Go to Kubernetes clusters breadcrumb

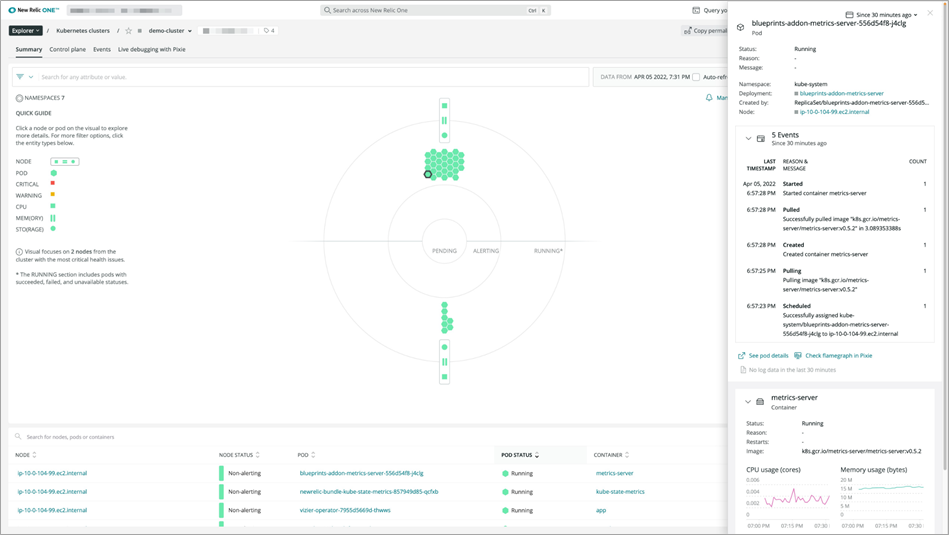pyautogui.click(x=83, y=31)
